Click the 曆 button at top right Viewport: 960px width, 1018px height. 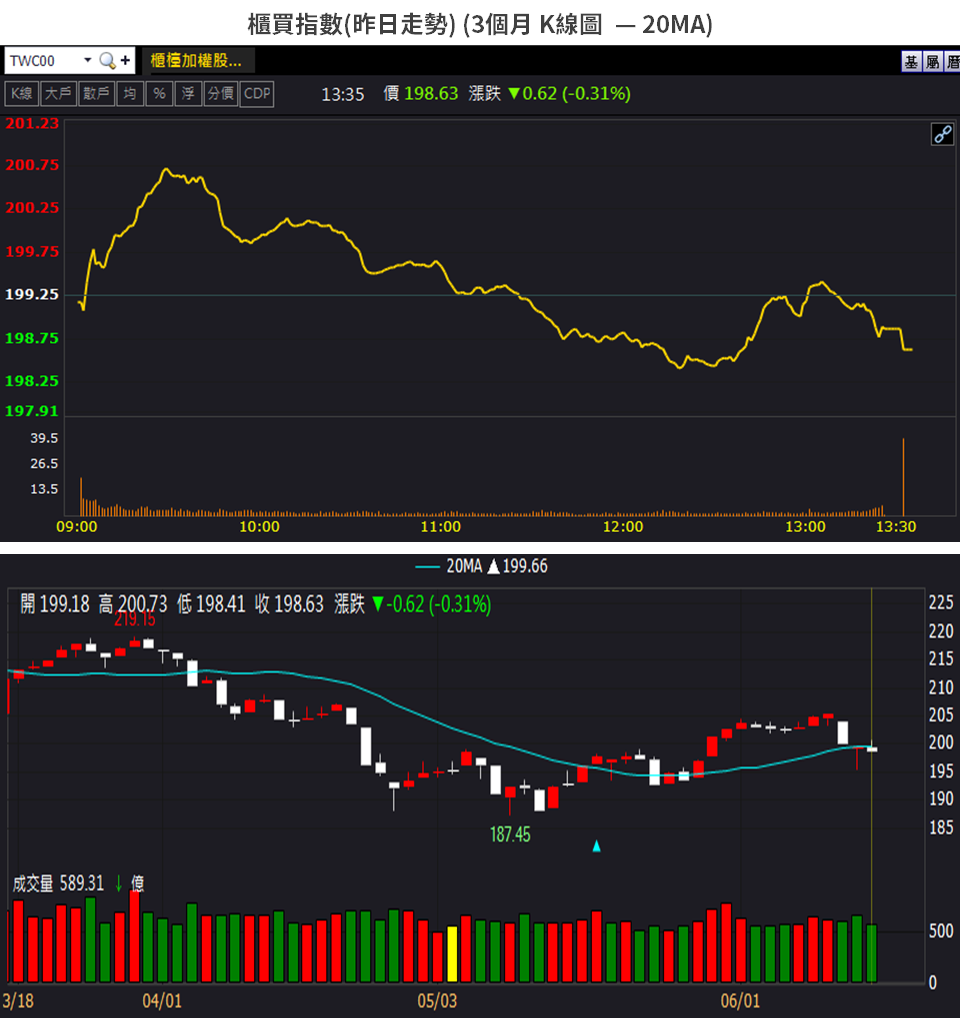pyautogui.click(x=952, y=62)
